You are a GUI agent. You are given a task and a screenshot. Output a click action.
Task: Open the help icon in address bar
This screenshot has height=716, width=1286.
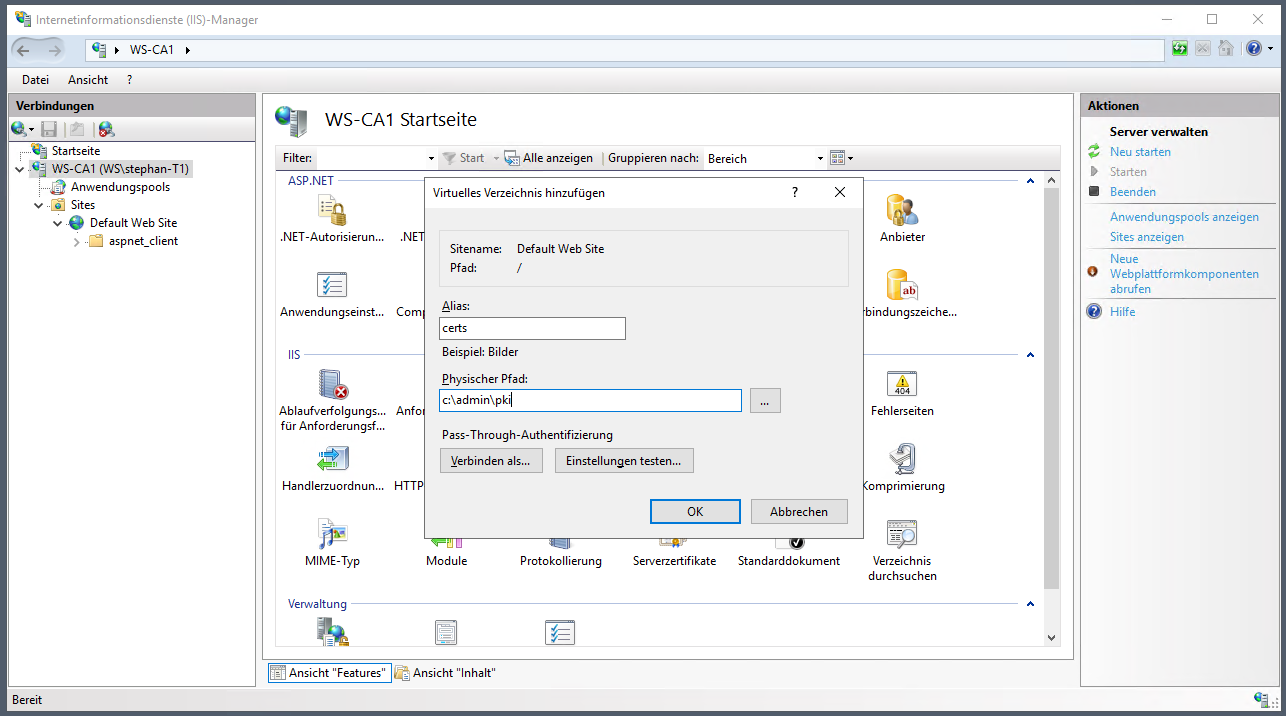pos(1254,49)
